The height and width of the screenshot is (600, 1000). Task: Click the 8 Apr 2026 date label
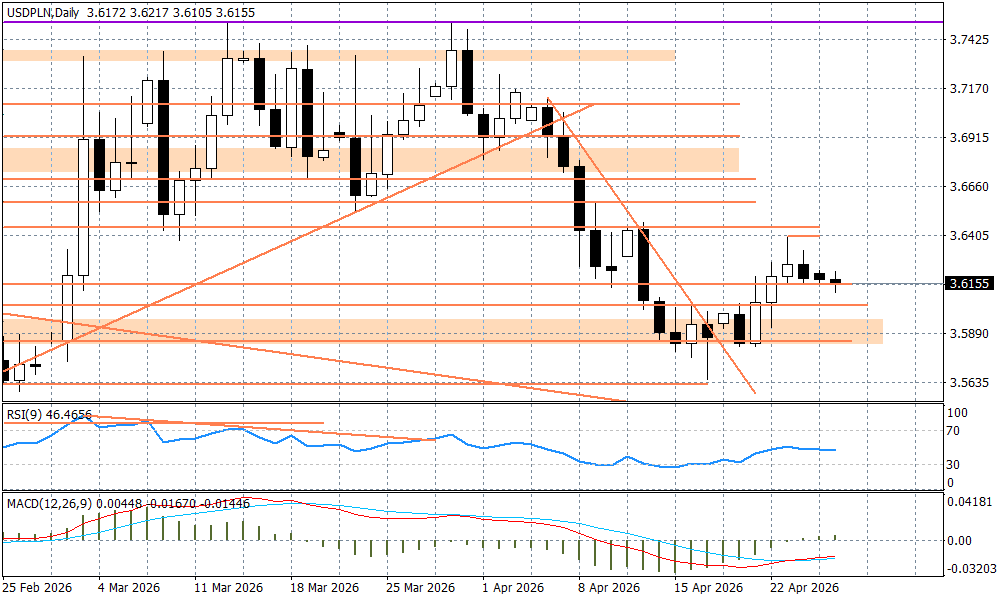607,587
